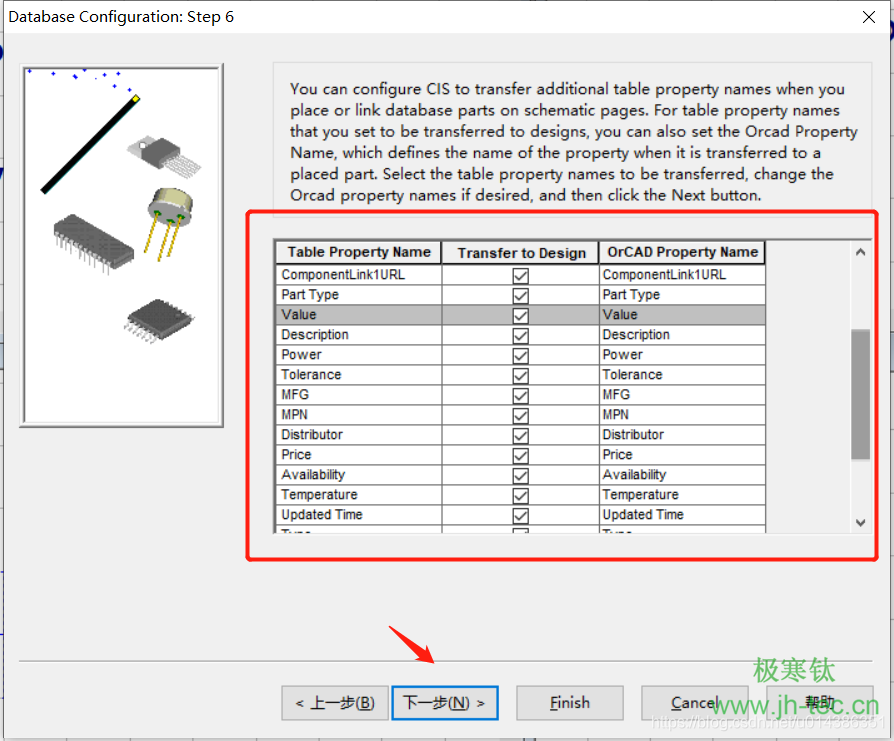The height and width of the screenshot is (741, 894).
Task: Edit the Distributor OrCAD Property Name cell
Action: click(682, 435)
